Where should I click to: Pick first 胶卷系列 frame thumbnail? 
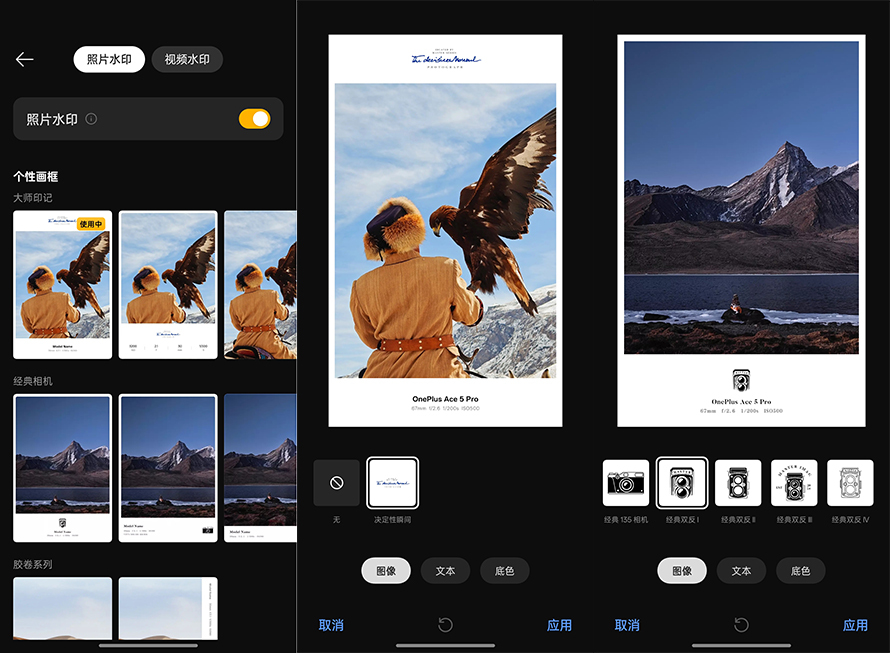(x=62, y=608)
